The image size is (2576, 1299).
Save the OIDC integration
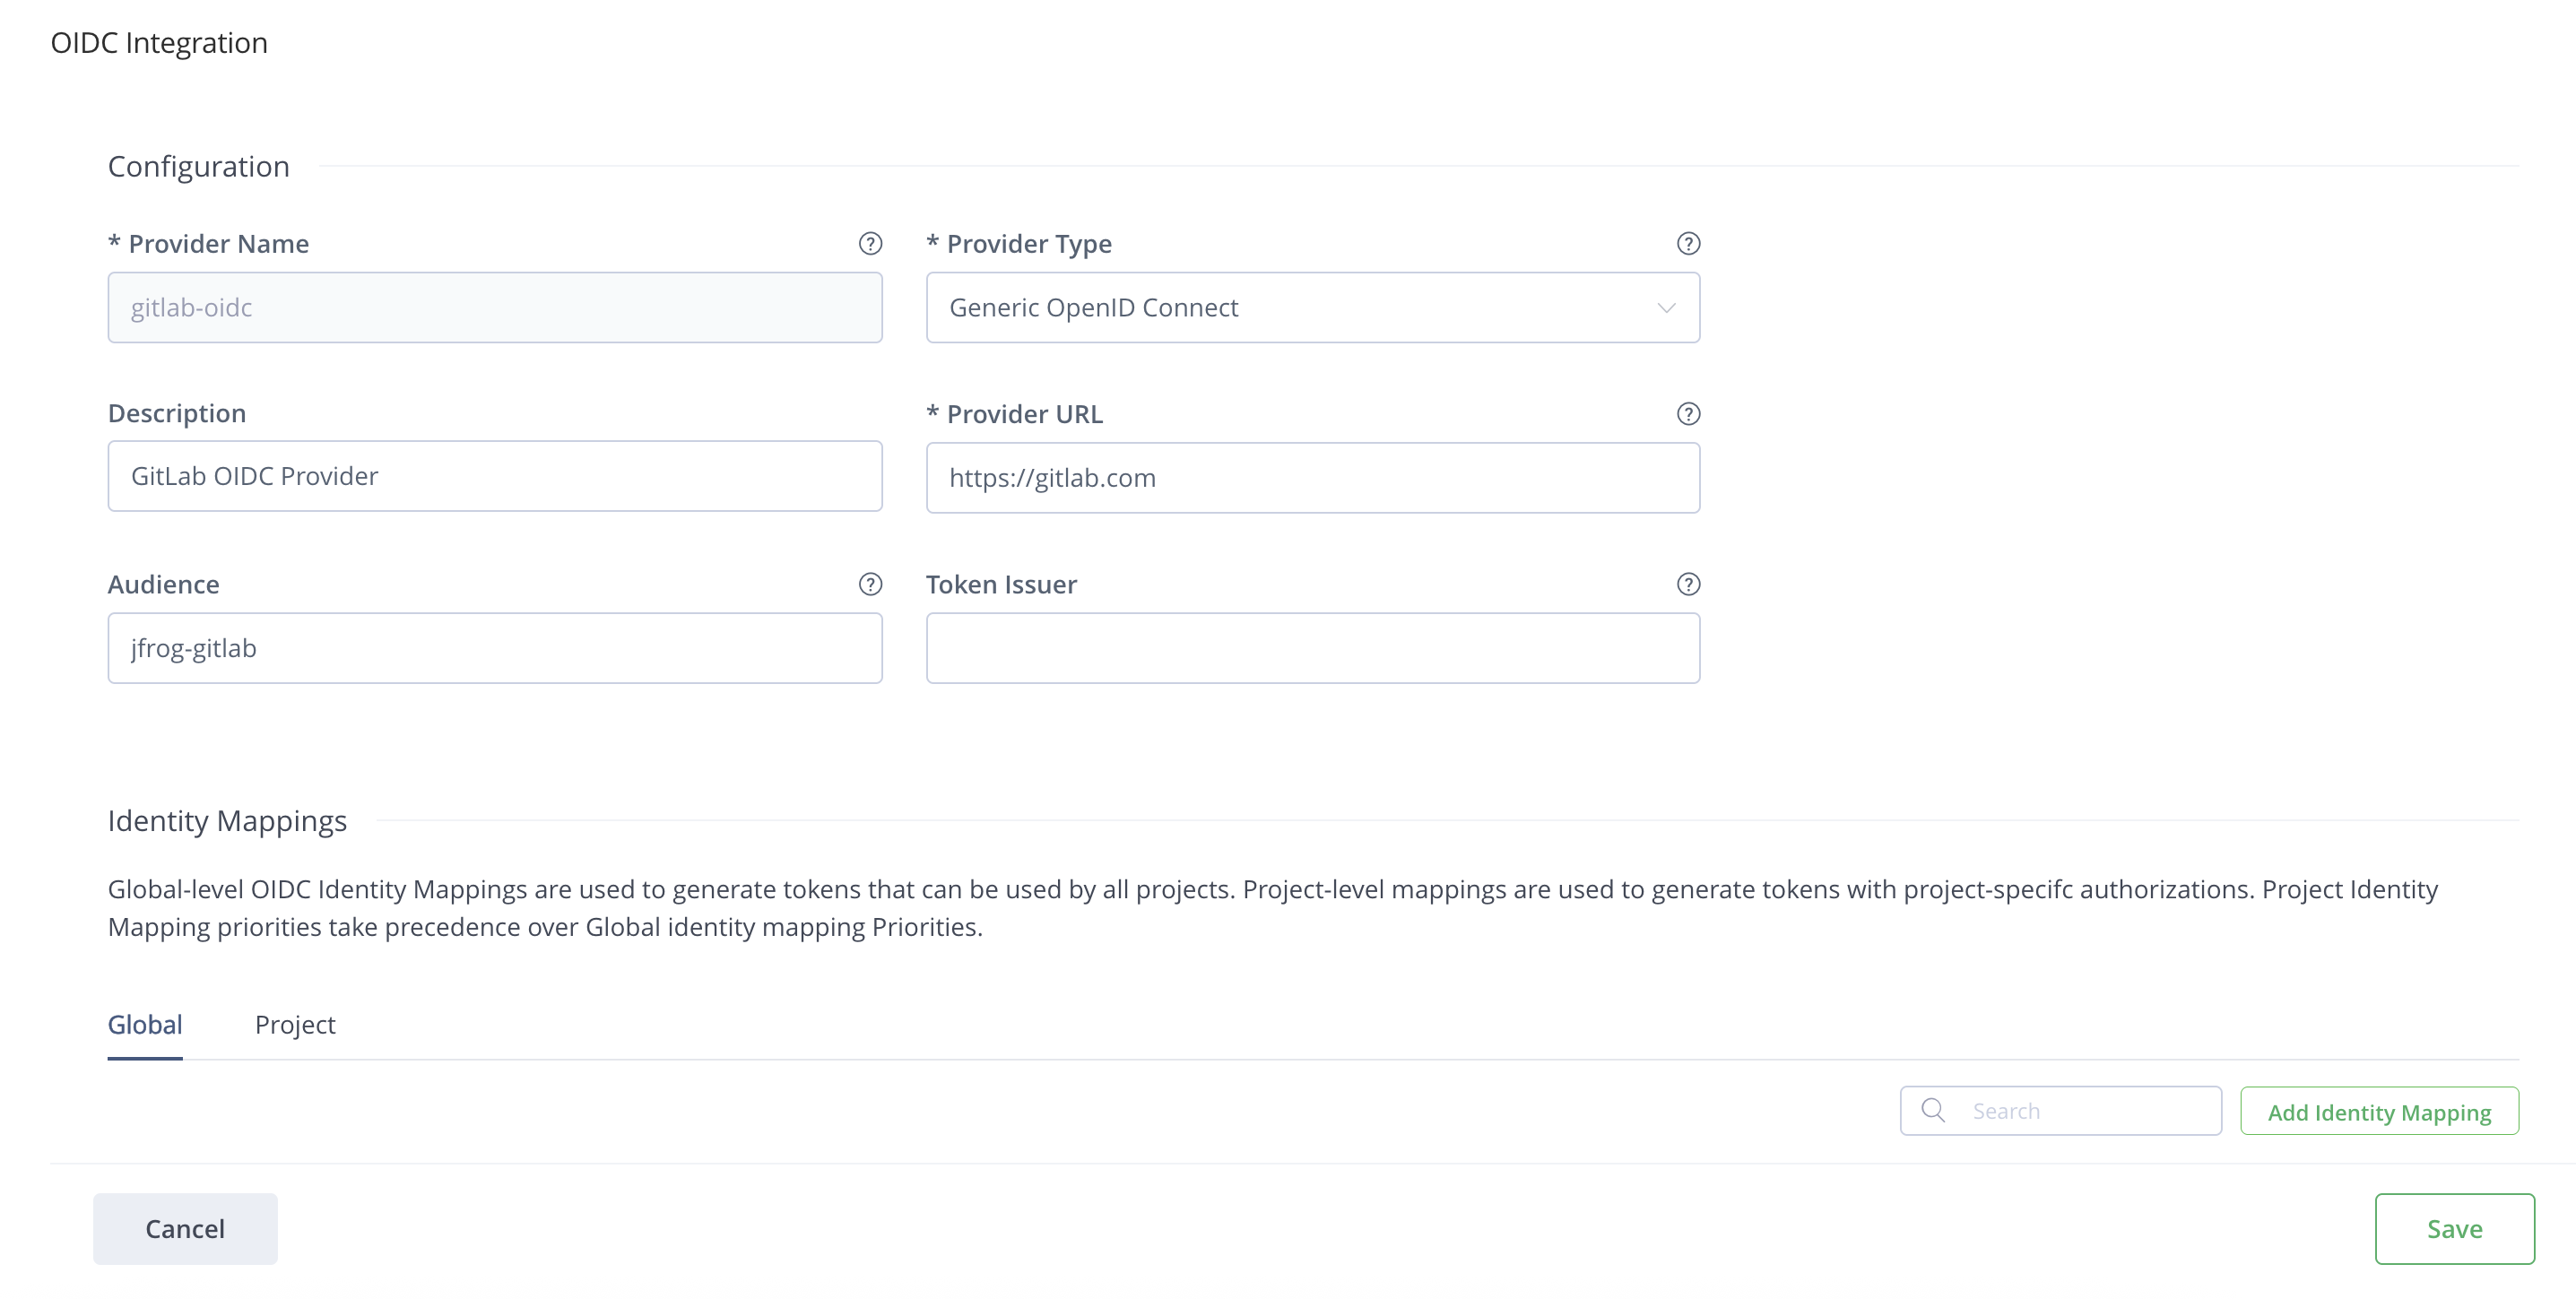coord(2454,1228)
